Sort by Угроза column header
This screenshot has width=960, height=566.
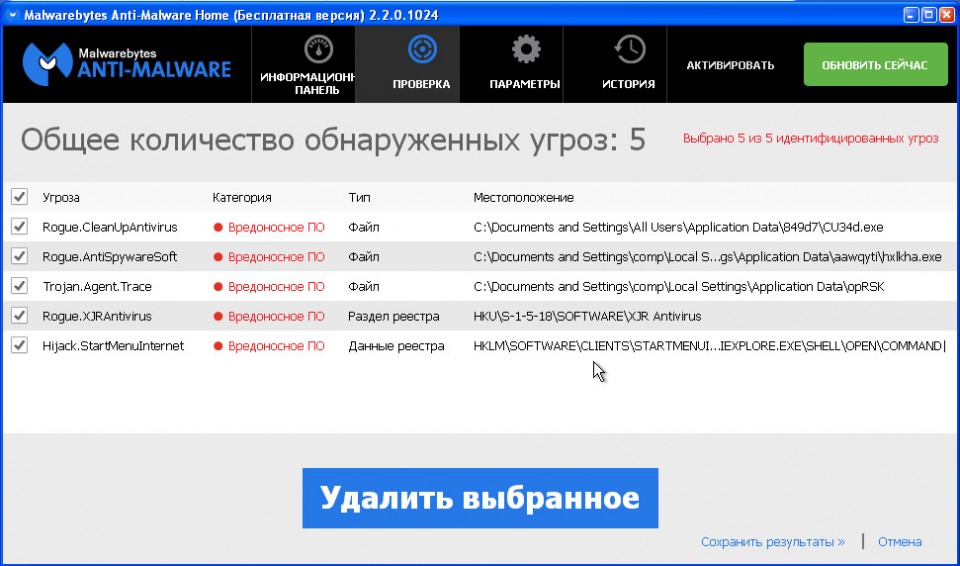61,198
